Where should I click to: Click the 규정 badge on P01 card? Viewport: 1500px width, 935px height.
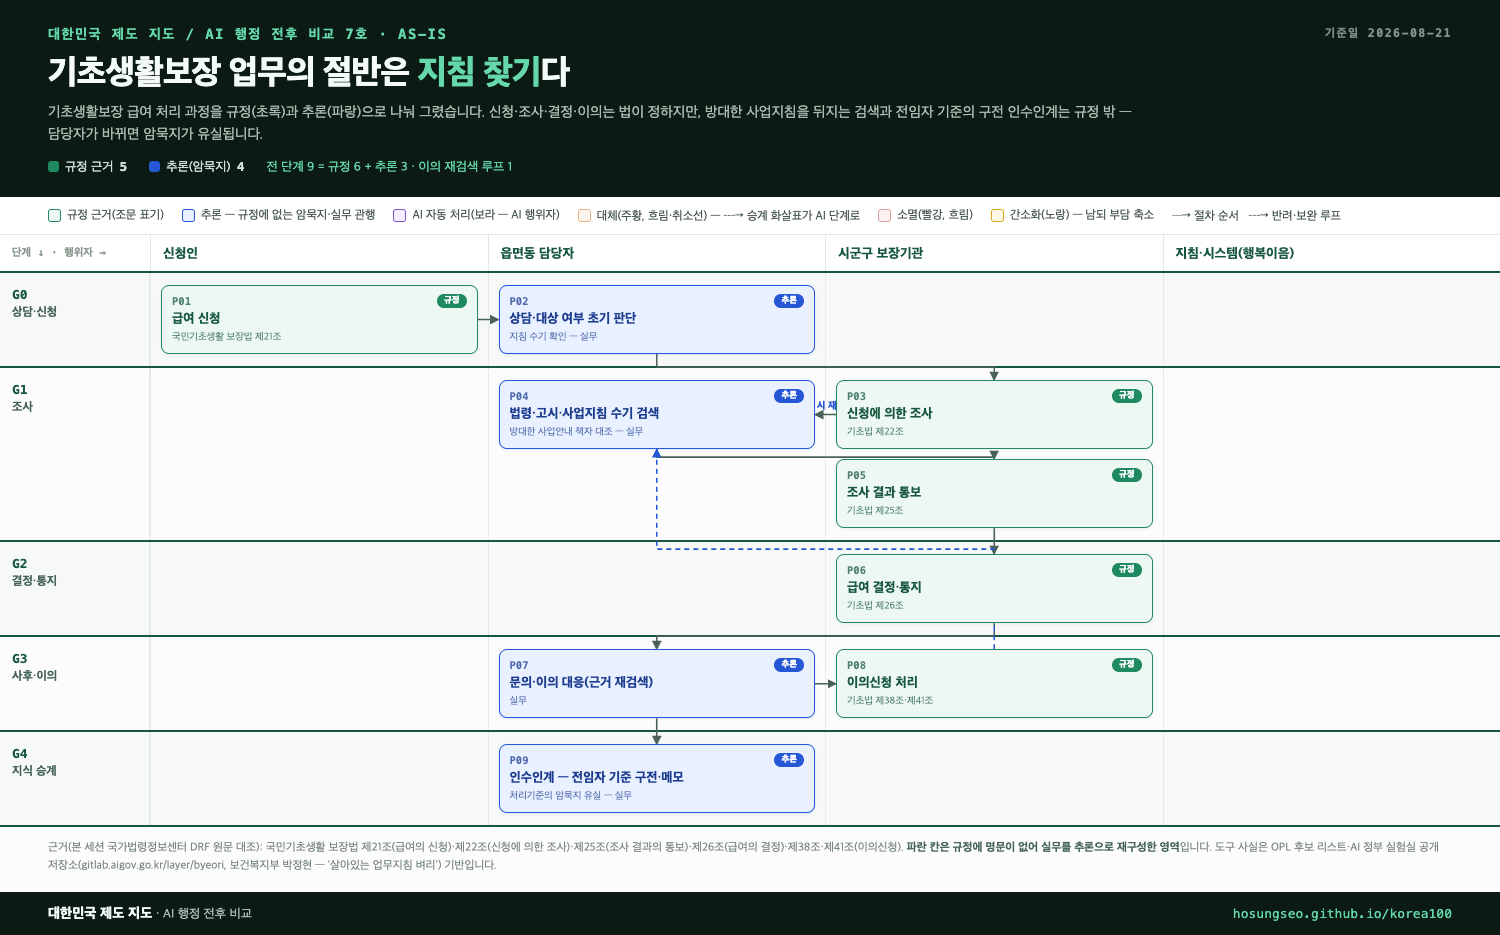[452, 300]
